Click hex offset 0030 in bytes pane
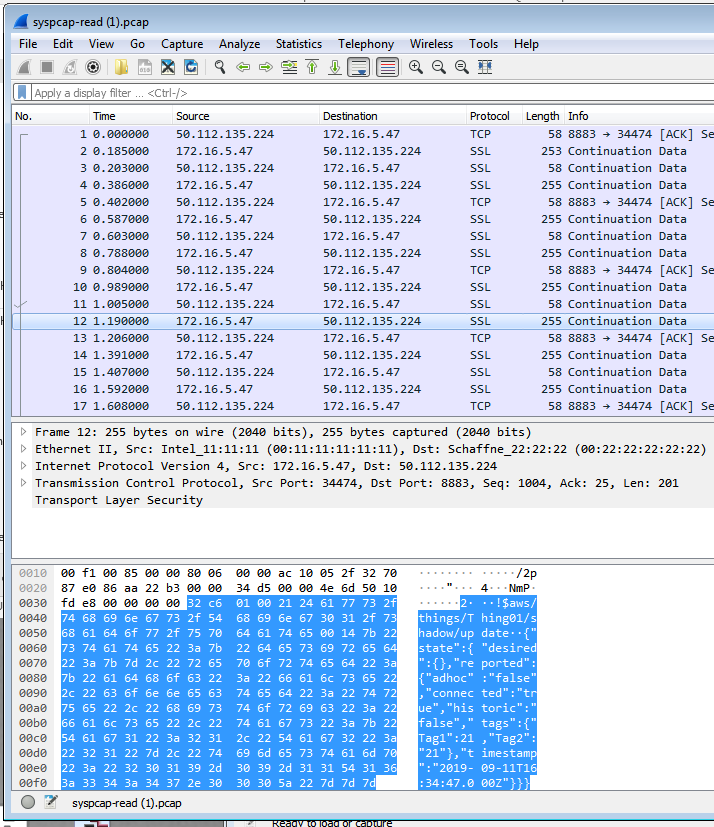This screenshot has height=827, width=714. (x=33, y=603)
